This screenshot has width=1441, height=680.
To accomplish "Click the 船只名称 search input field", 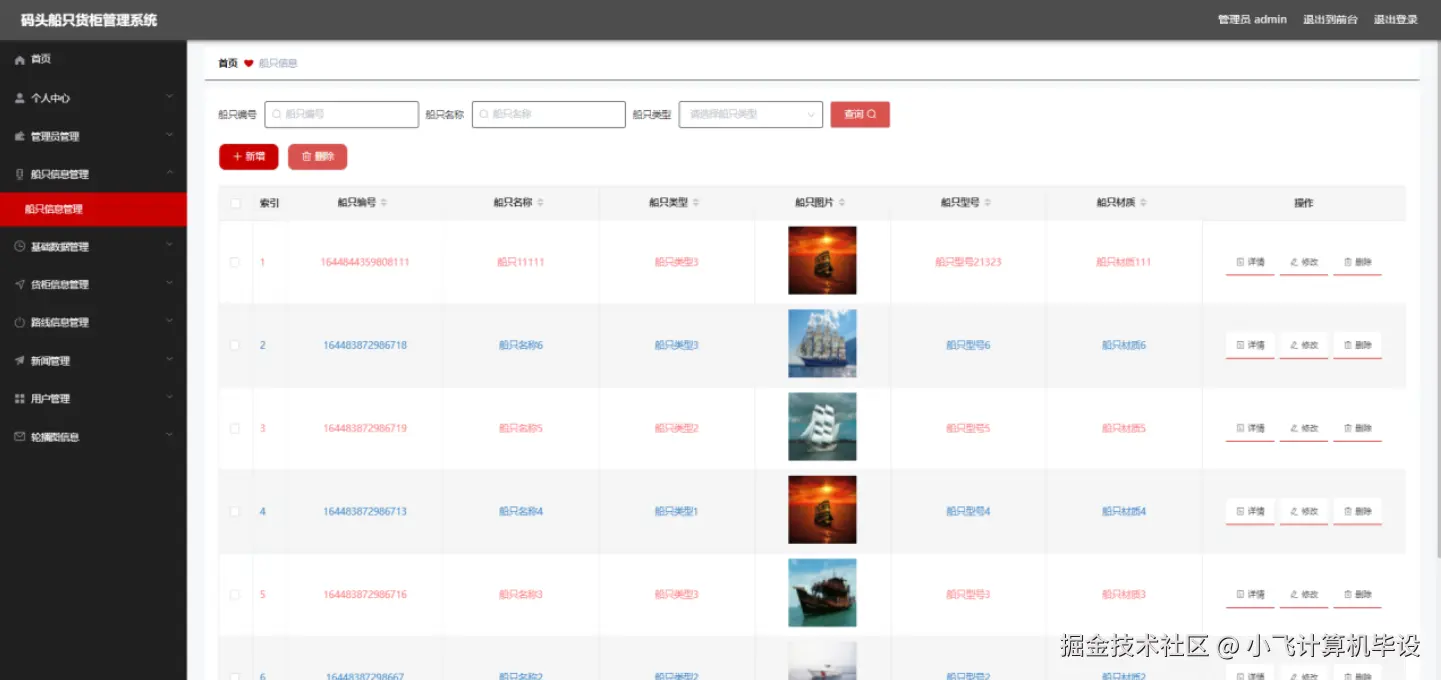I will click(x=549, y=115).
